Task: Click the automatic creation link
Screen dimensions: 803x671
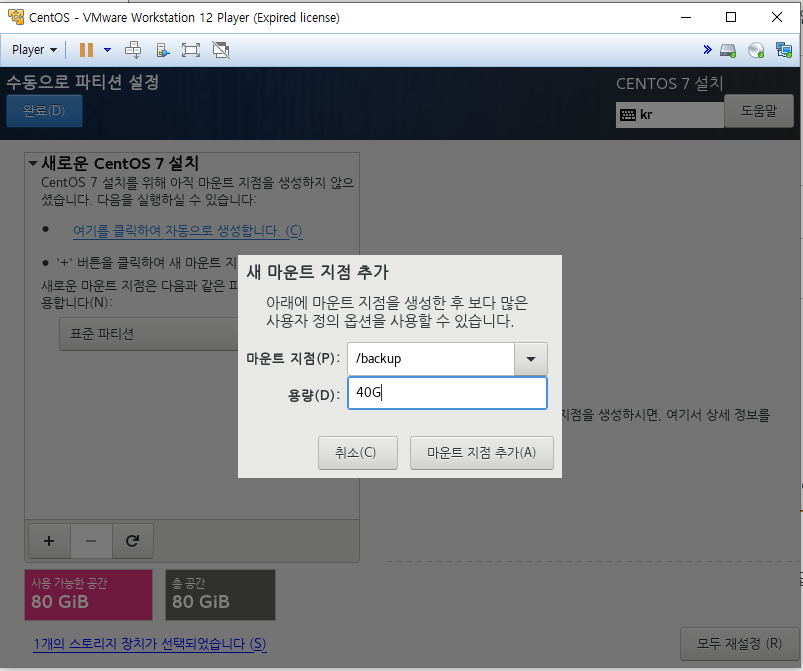Action: [187, 231]
